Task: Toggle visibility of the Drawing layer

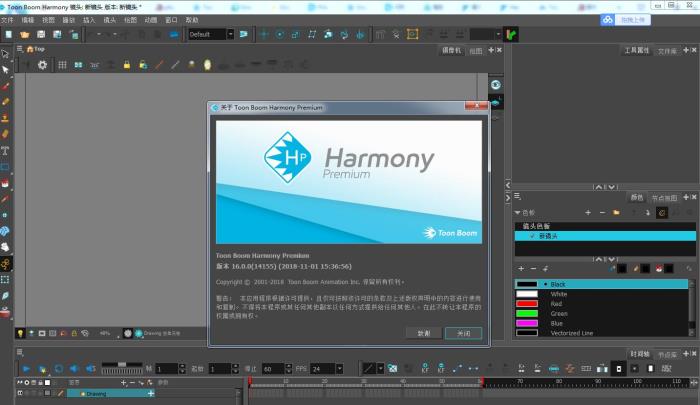Action: (20, 393)
